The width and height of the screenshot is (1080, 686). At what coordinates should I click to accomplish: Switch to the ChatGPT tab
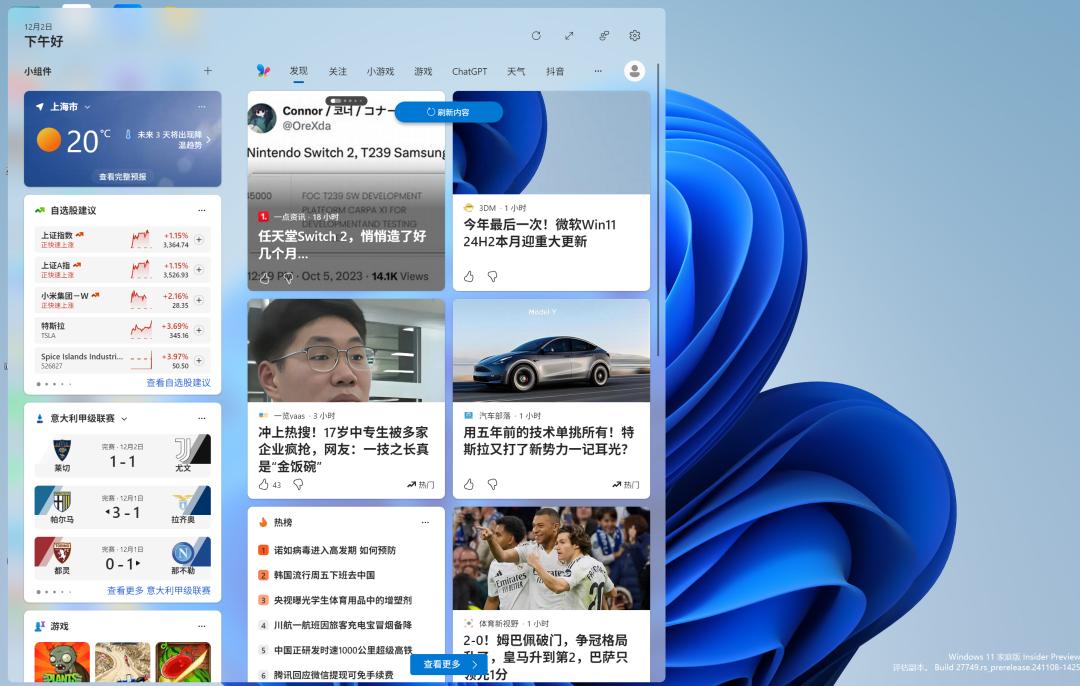pyautogui.click(x=469, y=72)
